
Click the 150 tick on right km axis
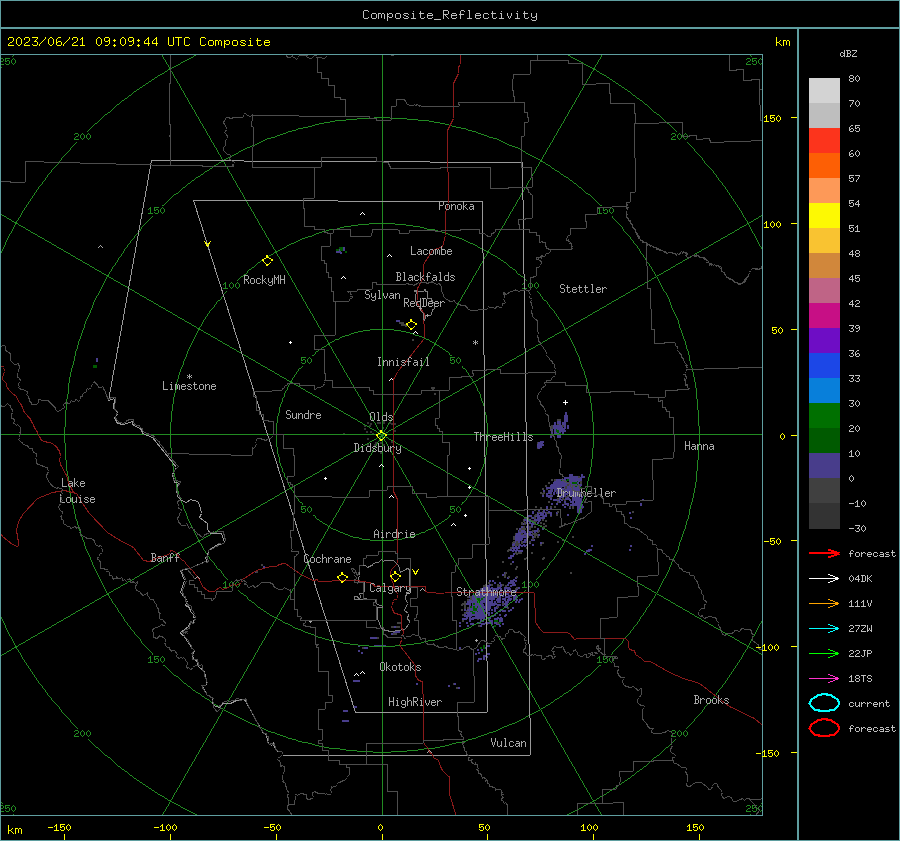(773, 118)
